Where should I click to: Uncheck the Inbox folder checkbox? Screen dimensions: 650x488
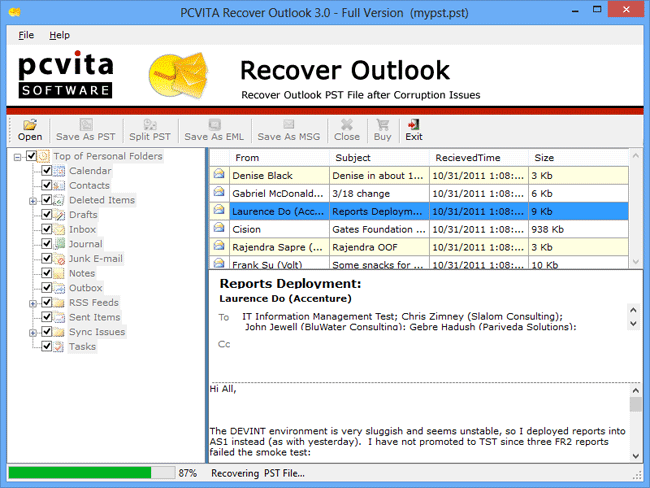pos(46,229)
